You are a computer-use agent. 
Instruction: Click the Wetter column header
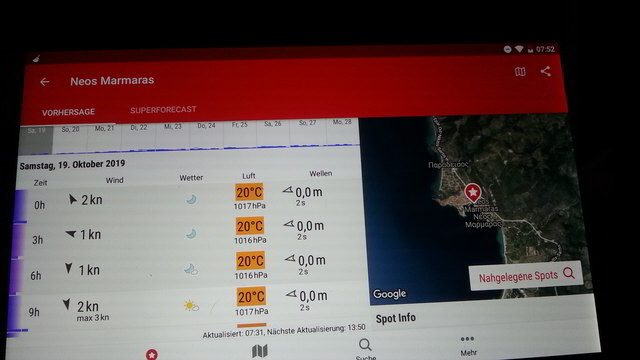(191, 178)
